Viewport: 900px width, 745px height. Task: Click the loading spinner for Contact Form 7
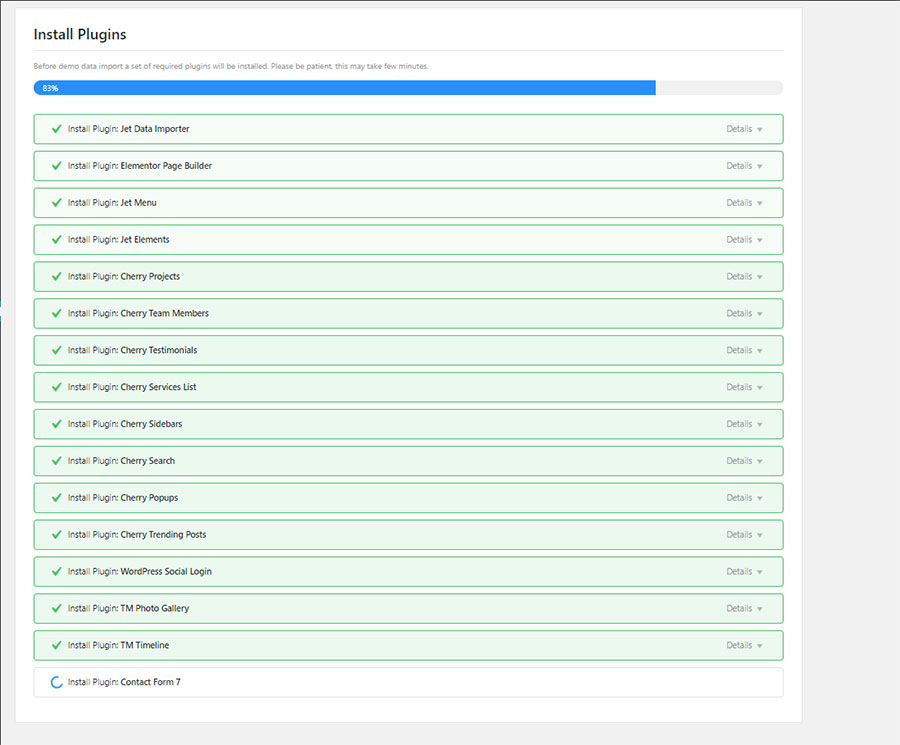pyautogui.click(x=56, y=682)
